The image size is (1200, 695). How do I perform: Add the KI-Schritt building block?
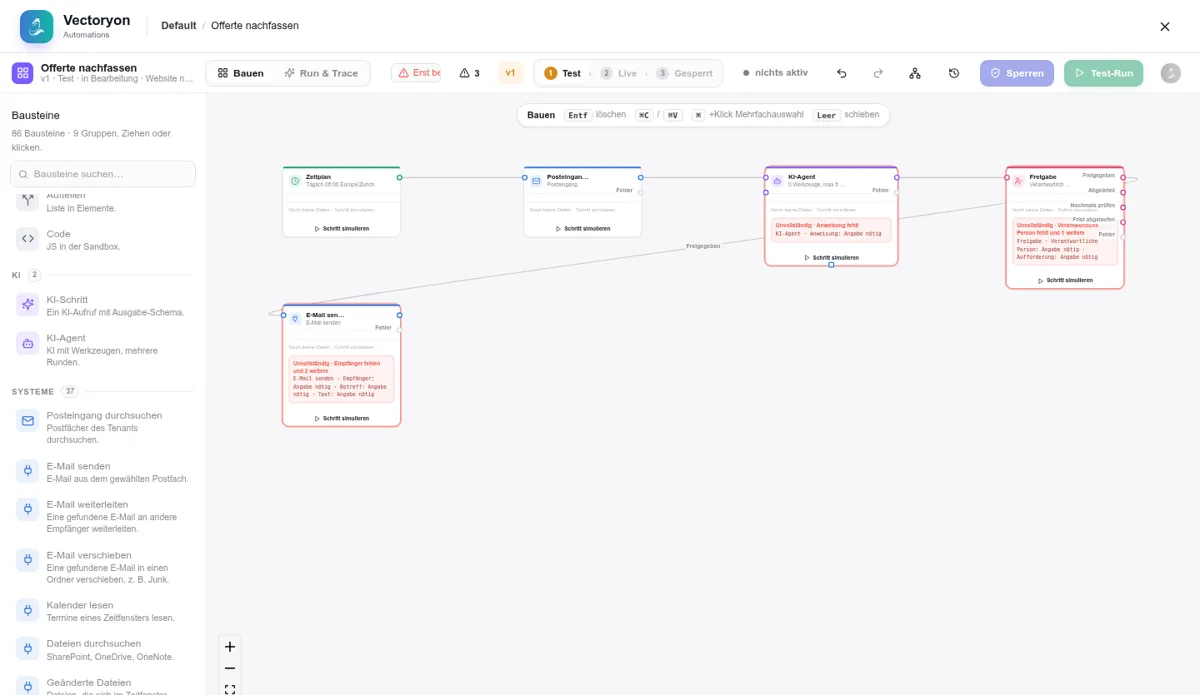coord(103,305)
